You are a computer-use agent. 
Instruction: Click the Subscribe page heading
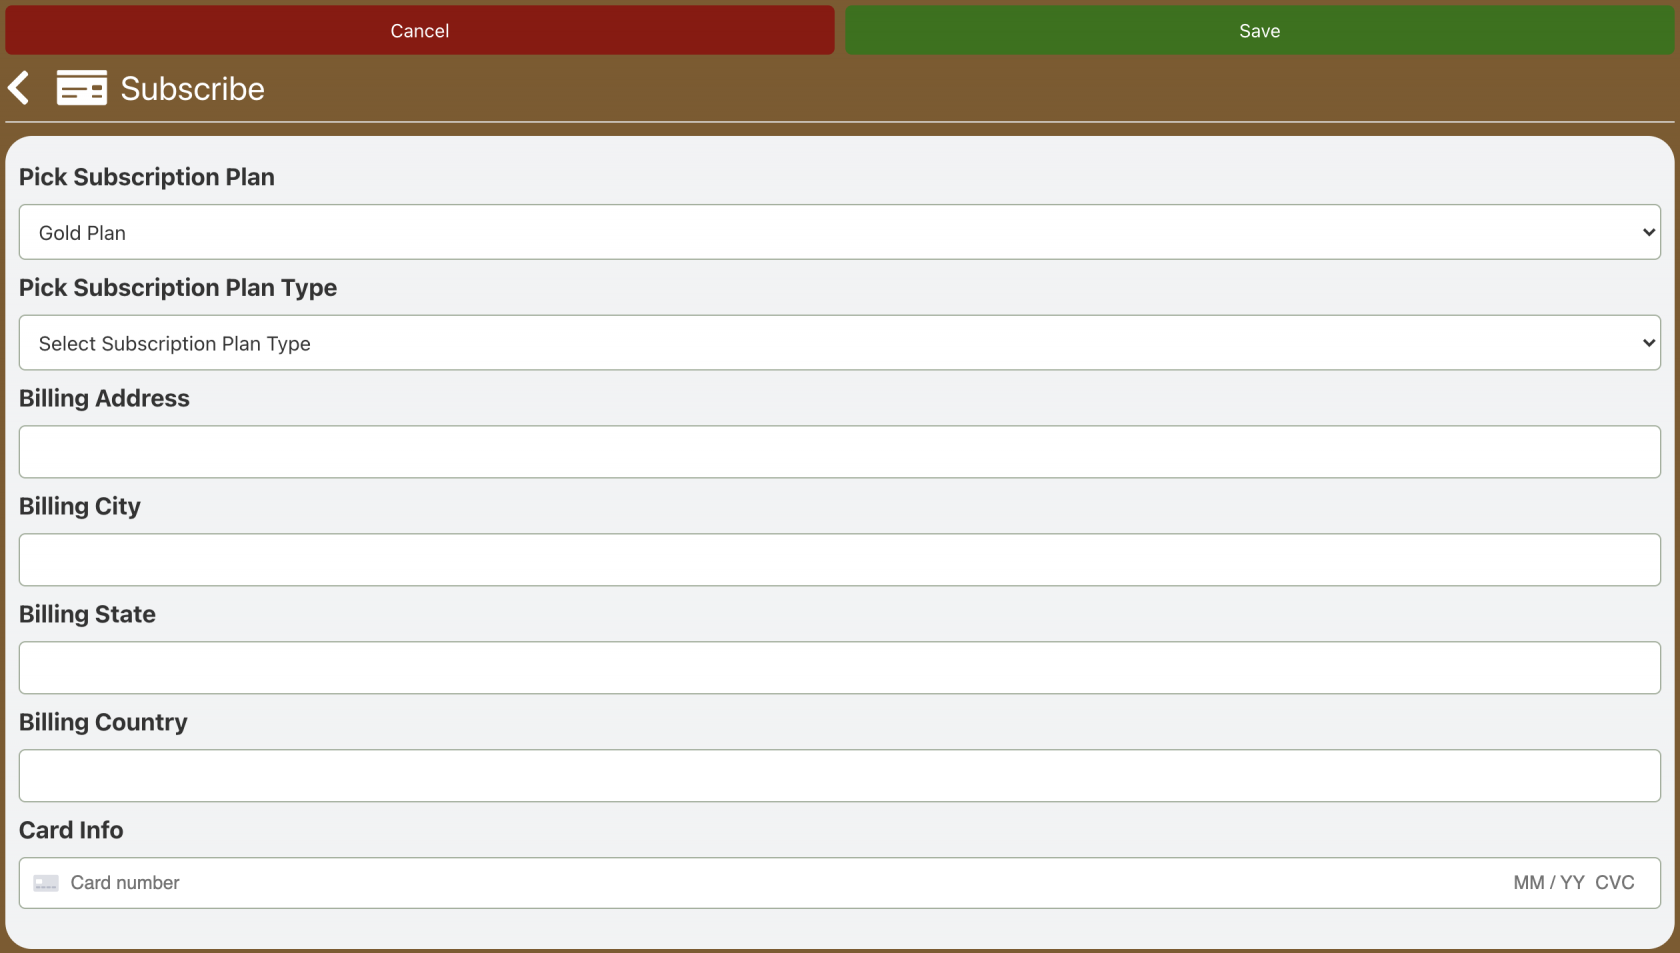click(x=192, y=89)
